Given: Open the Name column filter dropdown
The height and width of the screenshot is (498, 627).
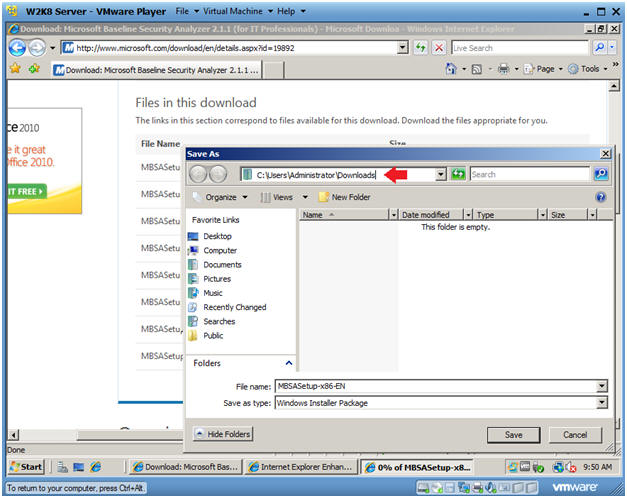Looking at the screenshot, I should point(393,215).
